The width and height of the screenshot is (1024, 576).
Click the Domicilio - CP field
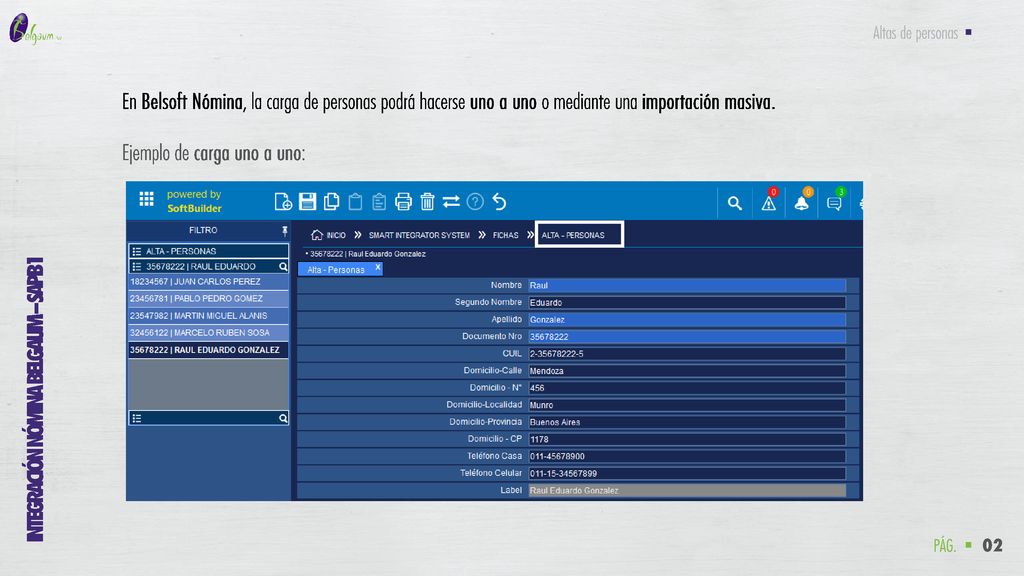click(687, 439)
